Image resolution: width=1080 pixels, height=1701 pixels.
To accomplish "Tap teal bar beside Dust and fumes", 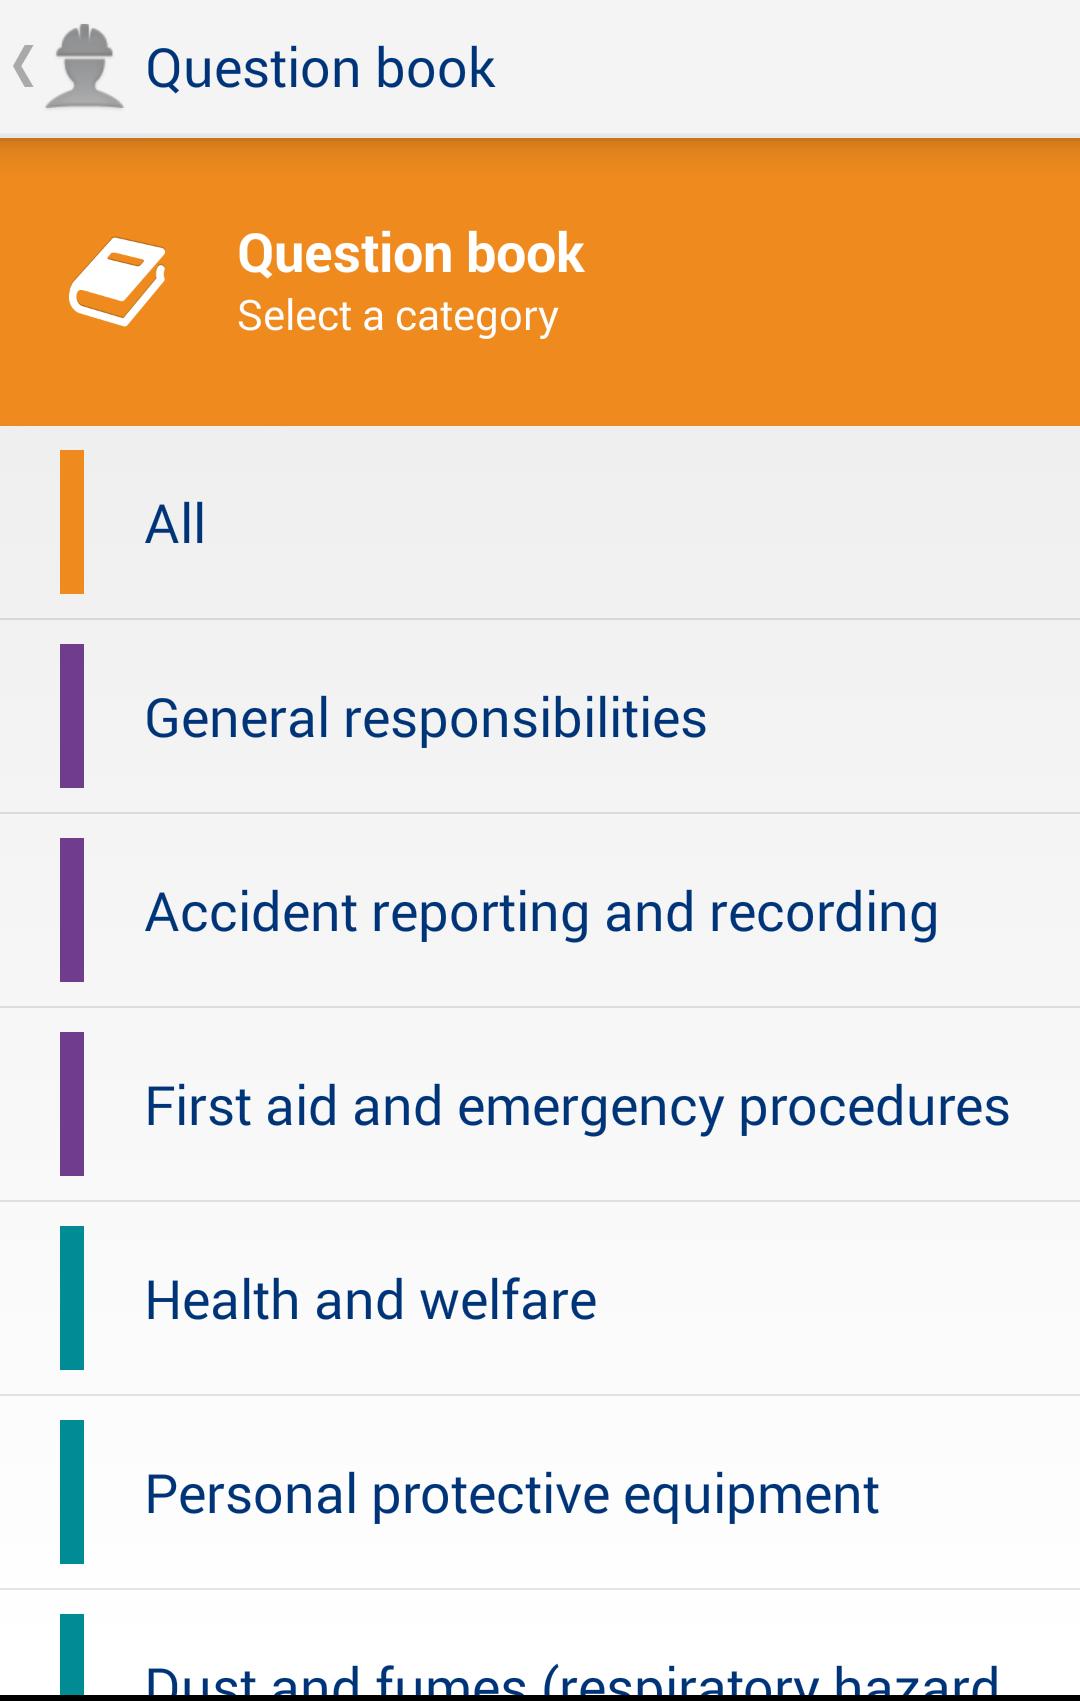I will [72, 1654].
